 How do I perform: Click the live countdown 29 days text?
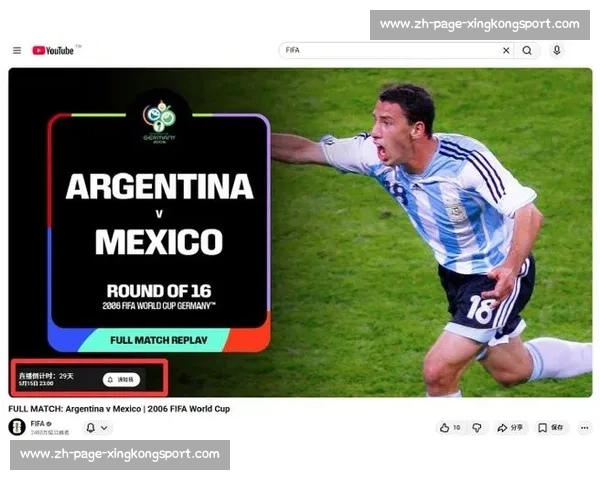(46, 376)
